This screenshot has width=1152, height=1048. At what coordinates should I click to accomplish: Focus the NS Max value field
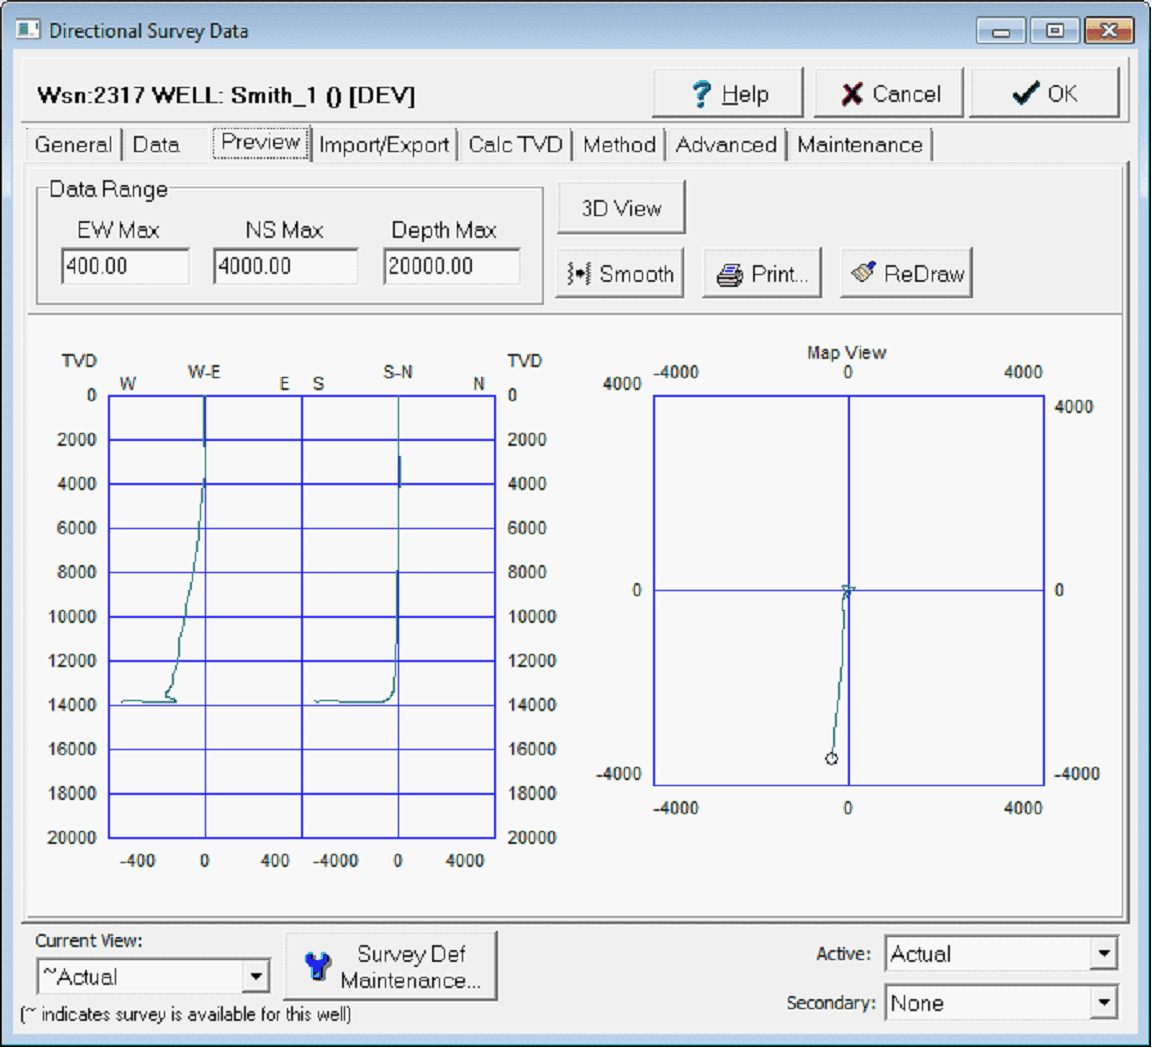click(x=285, y=267)
